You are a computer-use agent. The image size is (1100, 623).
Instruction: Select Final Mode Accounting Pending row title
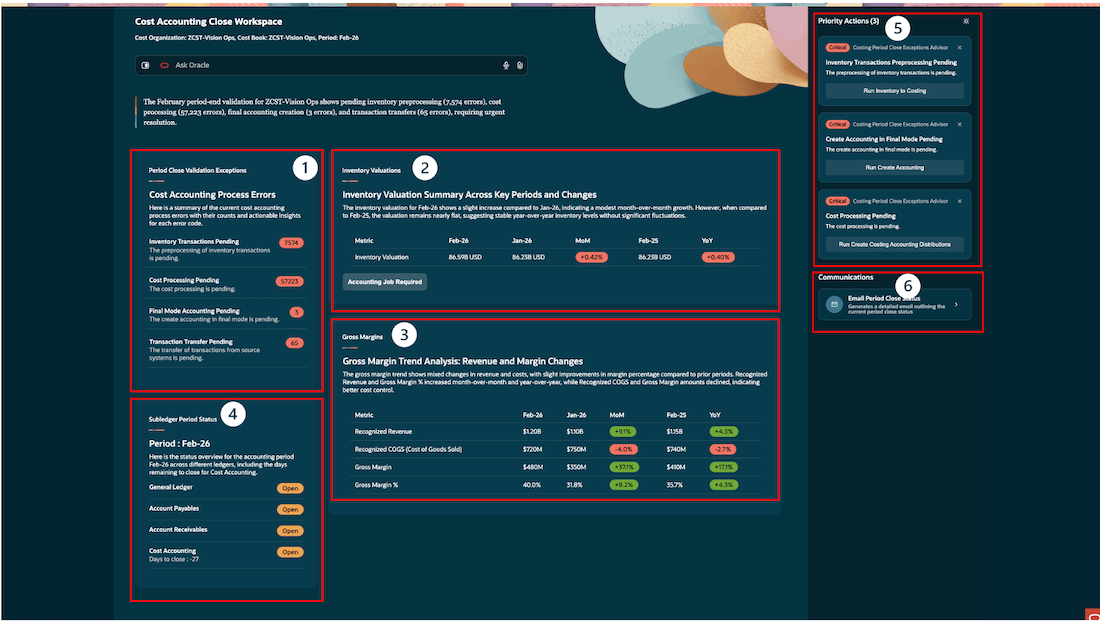(194, 312)
